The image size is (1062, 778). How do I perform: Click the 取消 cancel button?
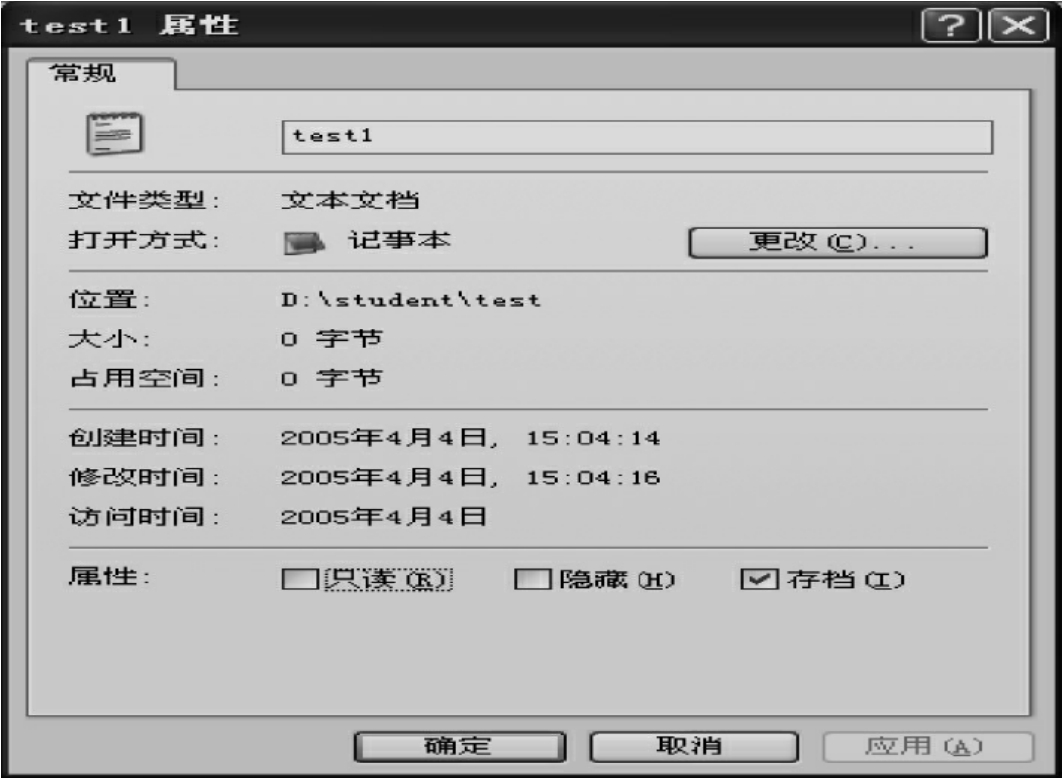pyautogui.click(x=694, y=746)
